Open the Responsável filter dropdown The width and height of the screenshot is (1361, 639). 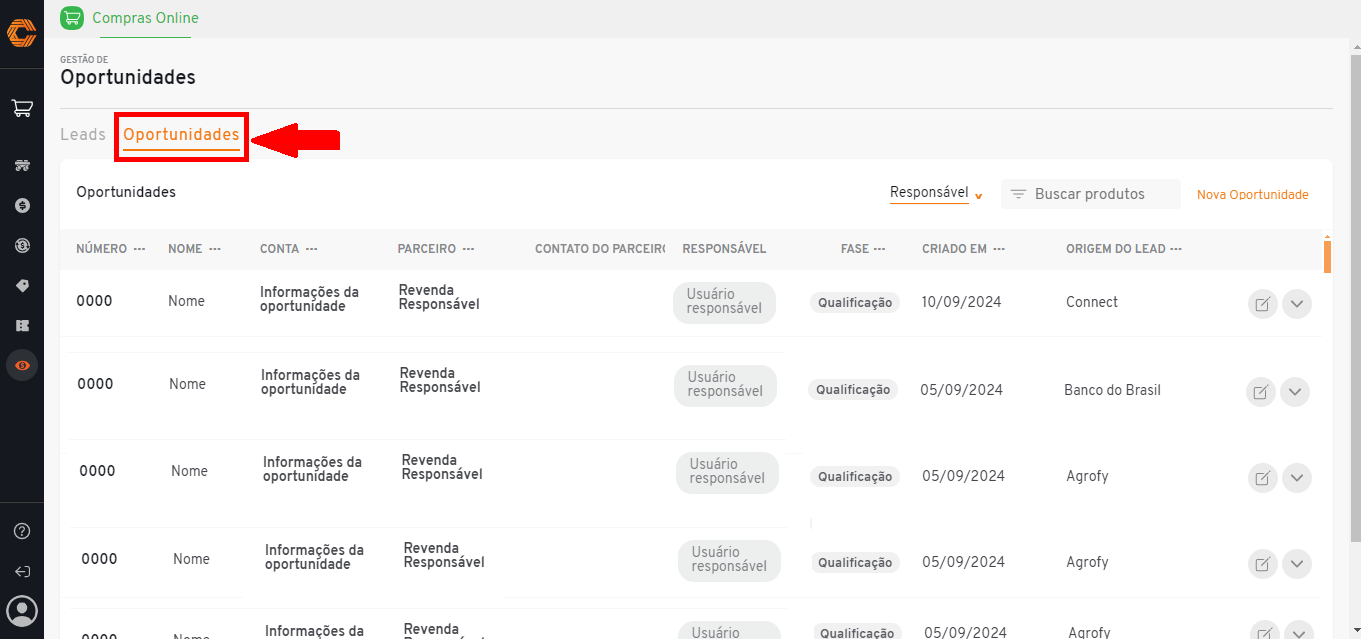click(x=937, y=193)
